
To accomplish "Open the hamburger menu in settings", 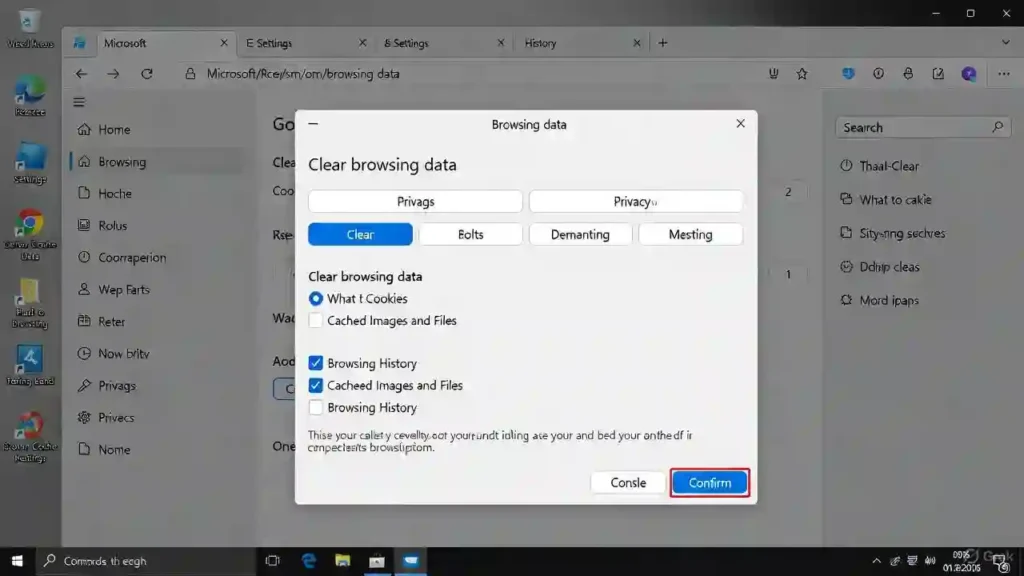I will pyautogui.click(x=78, y=101).
